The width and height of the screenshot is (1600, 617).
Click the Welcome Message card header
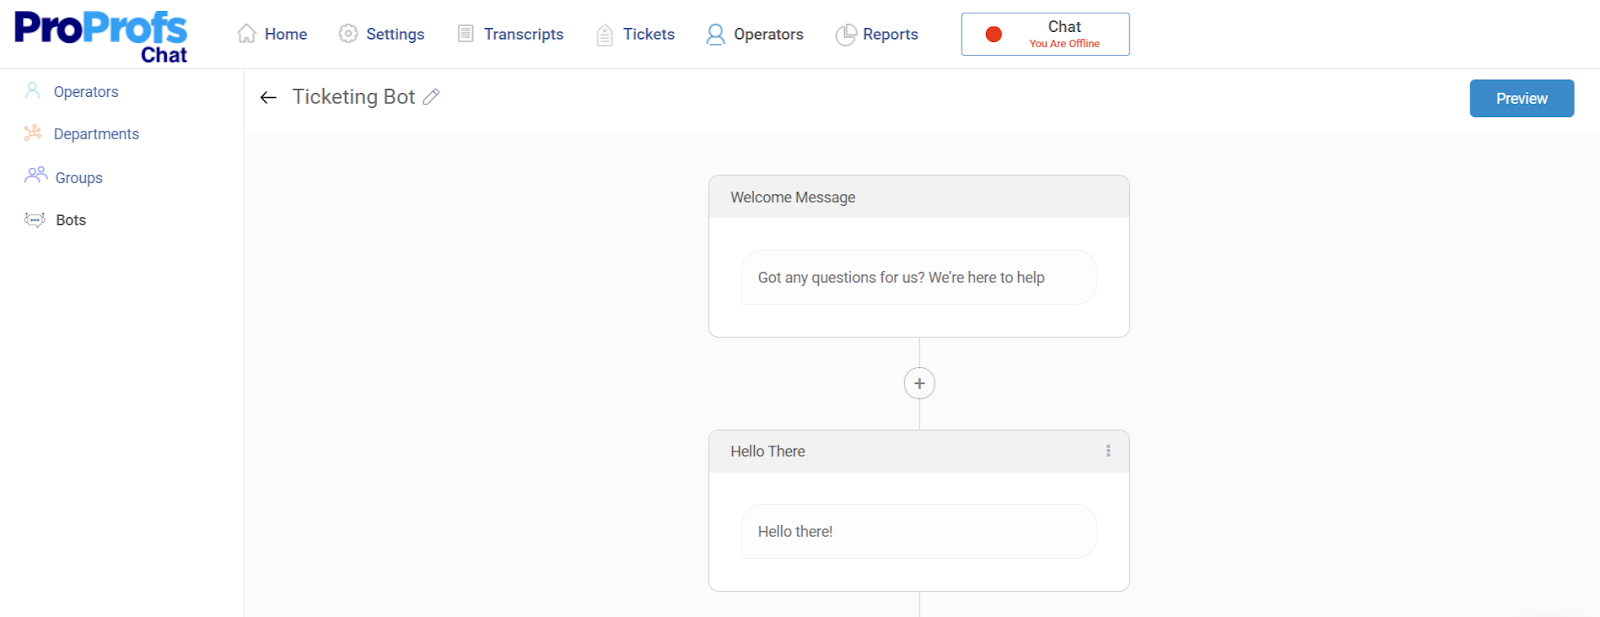tap(919, 197)
